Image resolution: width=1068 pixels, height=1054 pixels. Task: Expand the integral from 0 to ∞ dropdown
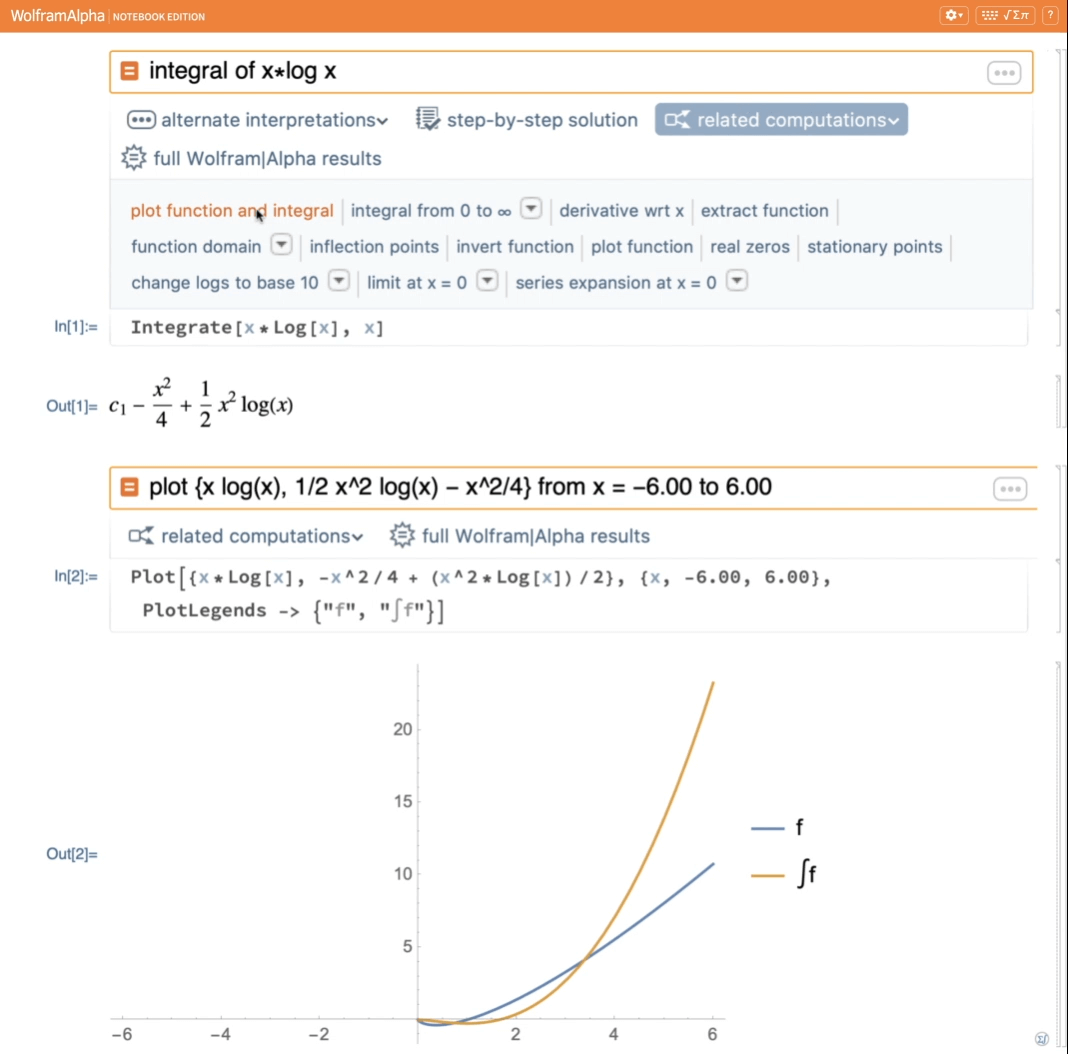531,209
